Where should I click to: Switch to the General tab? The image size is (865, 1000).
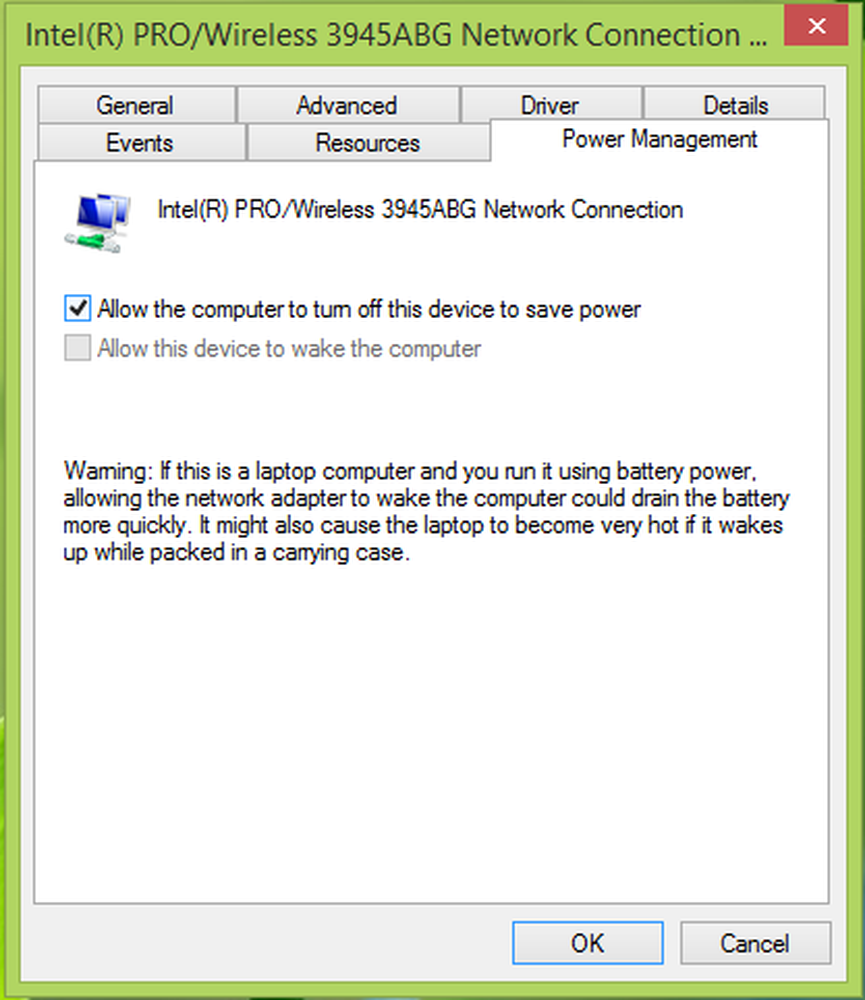point(136,105)
